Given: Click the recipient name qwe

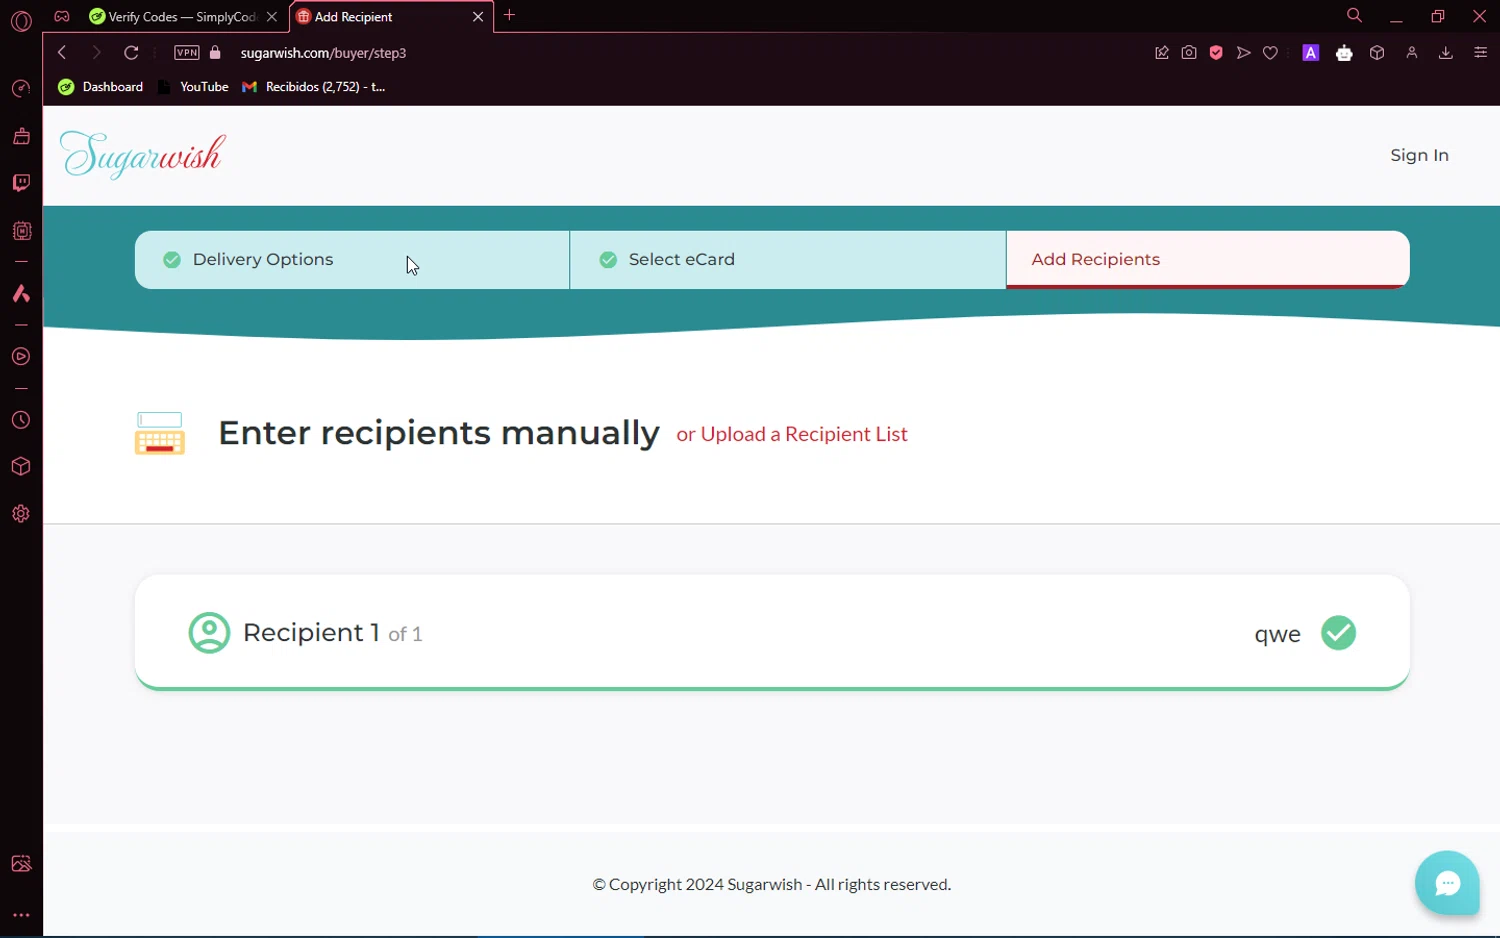Looking at the screenshot, I should pyautogui.click(x=1277, y=634).
